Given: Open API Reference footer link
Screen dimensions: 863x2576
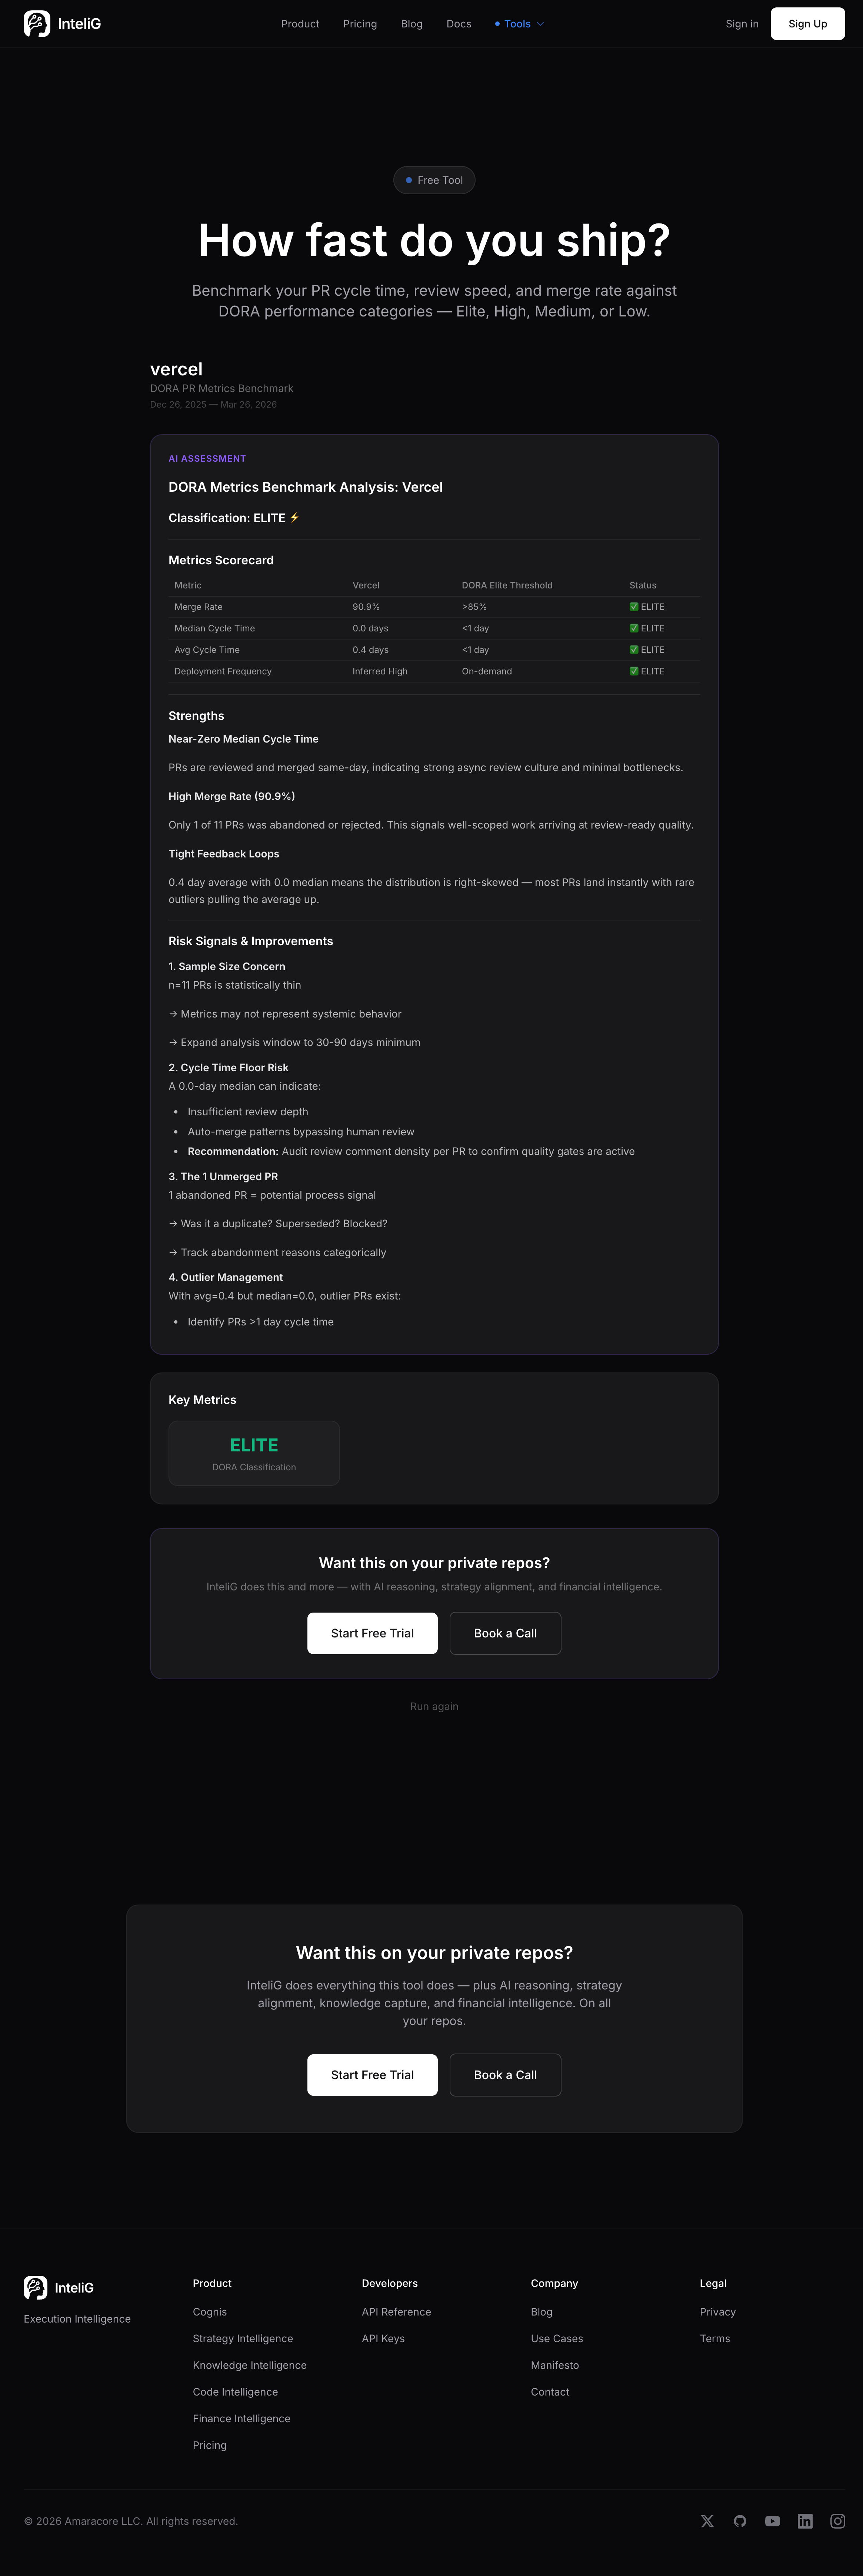Looking at the screenshot, I should [x=396, y=2311].
